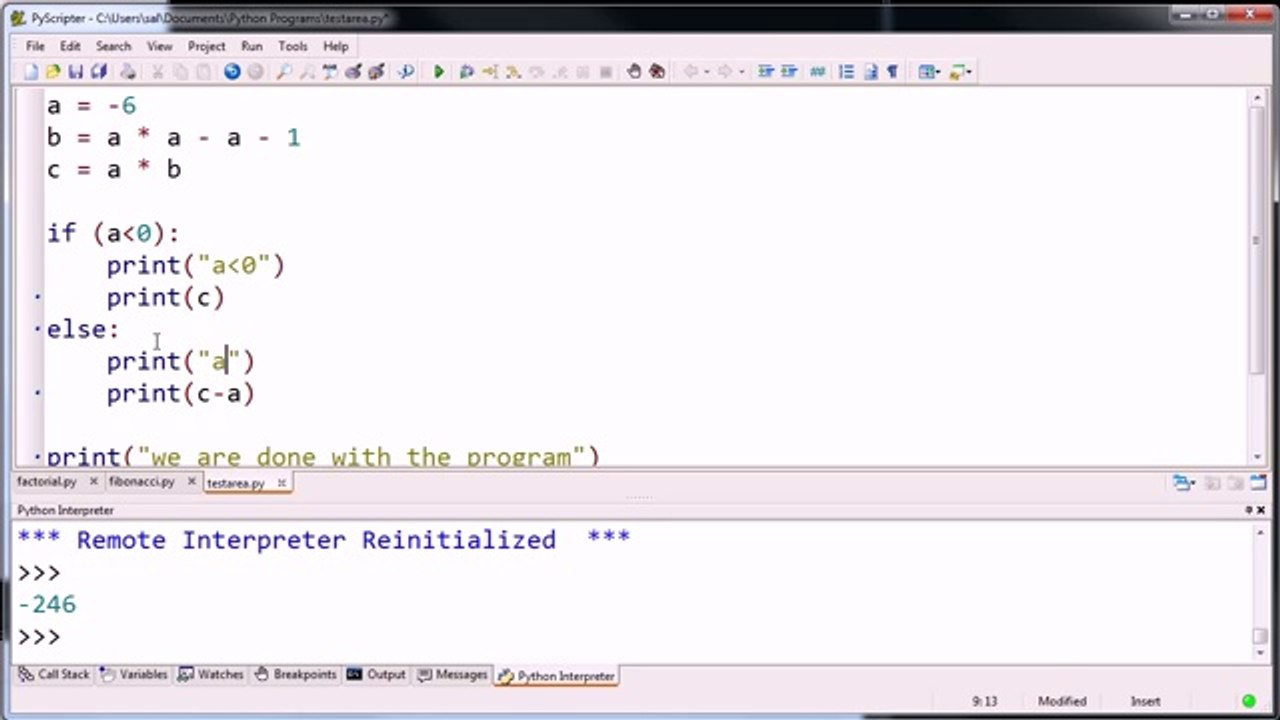1280x720 pixels.
Task: Close the testarea.py tab
Action: click(x=281, y=483)
